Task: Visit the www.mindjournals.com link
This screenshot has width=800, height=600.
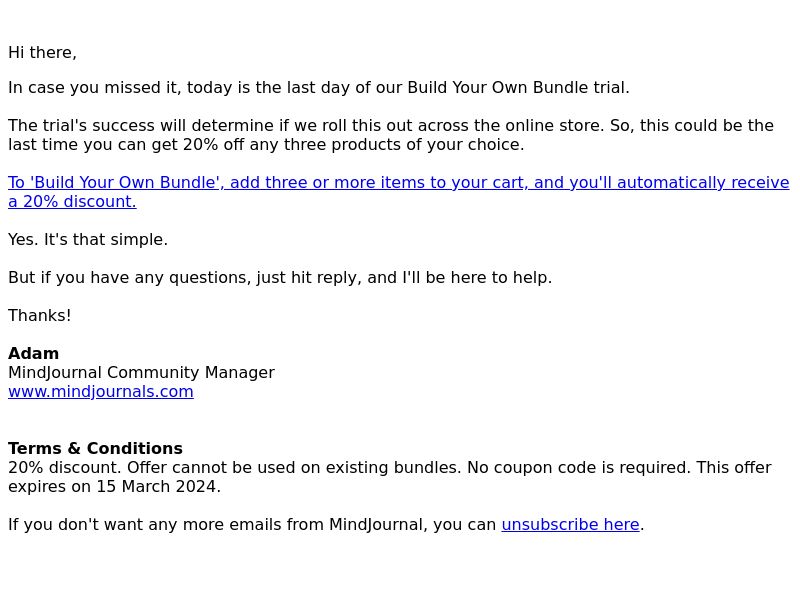Action: click(x=101, y=392)
